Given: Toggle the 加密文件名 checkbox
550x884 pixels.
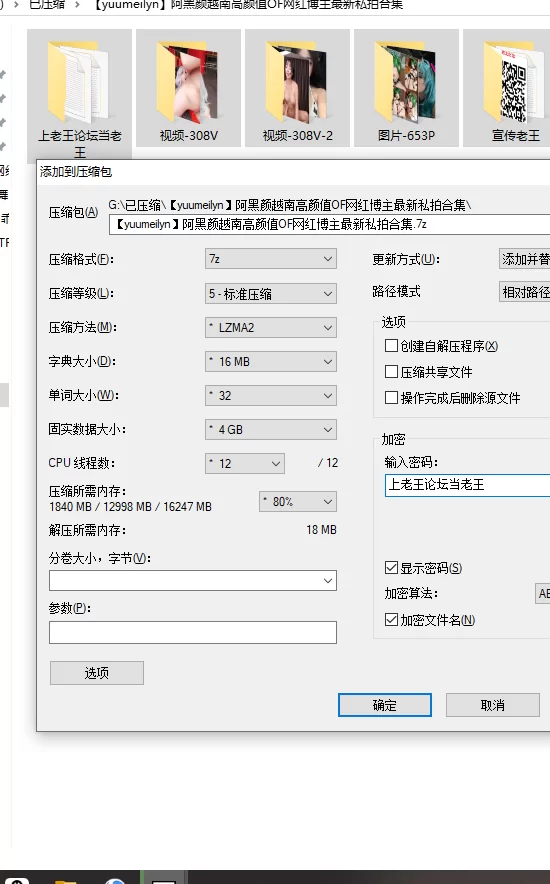Looking at the screenshot, I should 391,620.
